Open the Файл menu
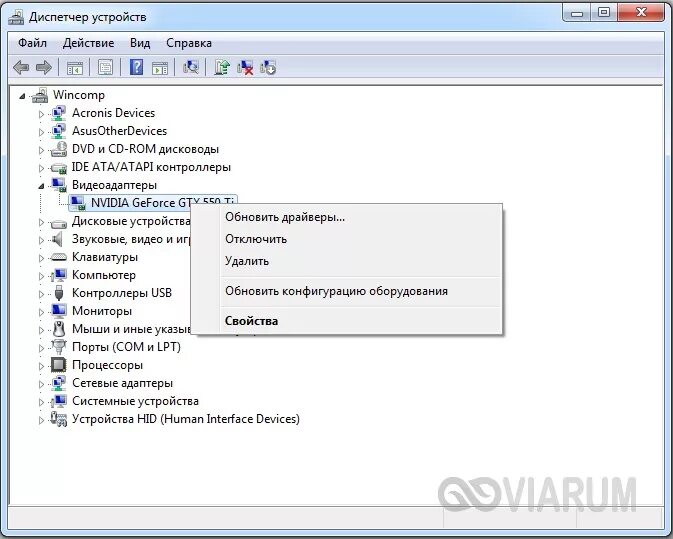This screenshot has height=539, width=673. tap(32, 43)
